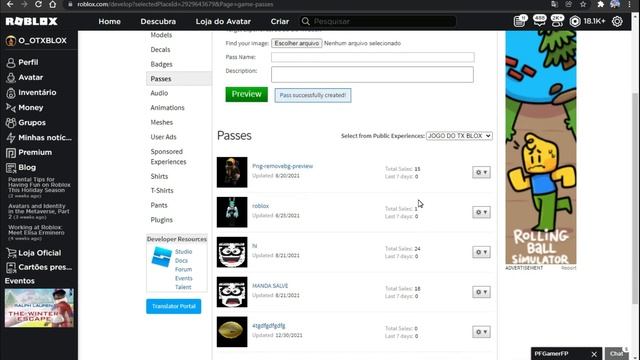Open Cartões presente in sidebar
The height and width of the screenshot is (360, 640).
click(x=39, y=267)
